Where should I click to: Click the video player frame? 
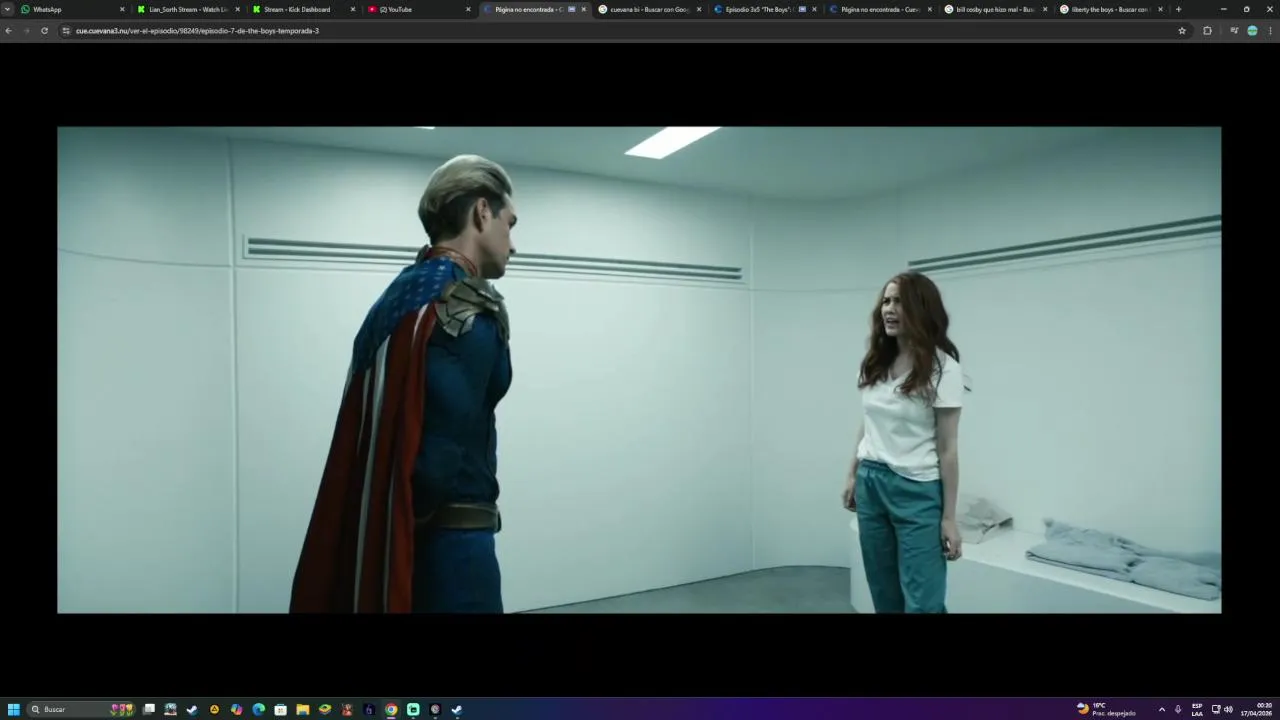[x=639, y=369]
